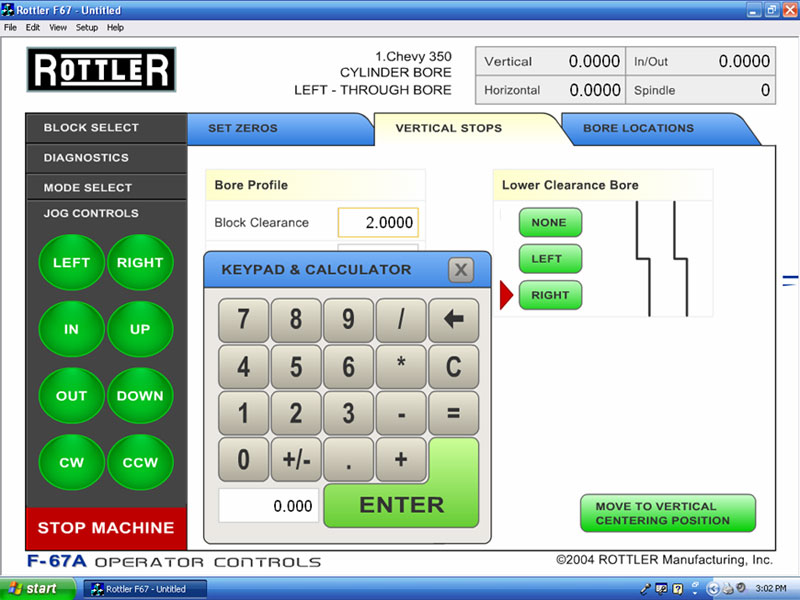Viewport: 800px width, 600px height.
Task: Jog the machine LEFT
Action: [x=71, y=263]
